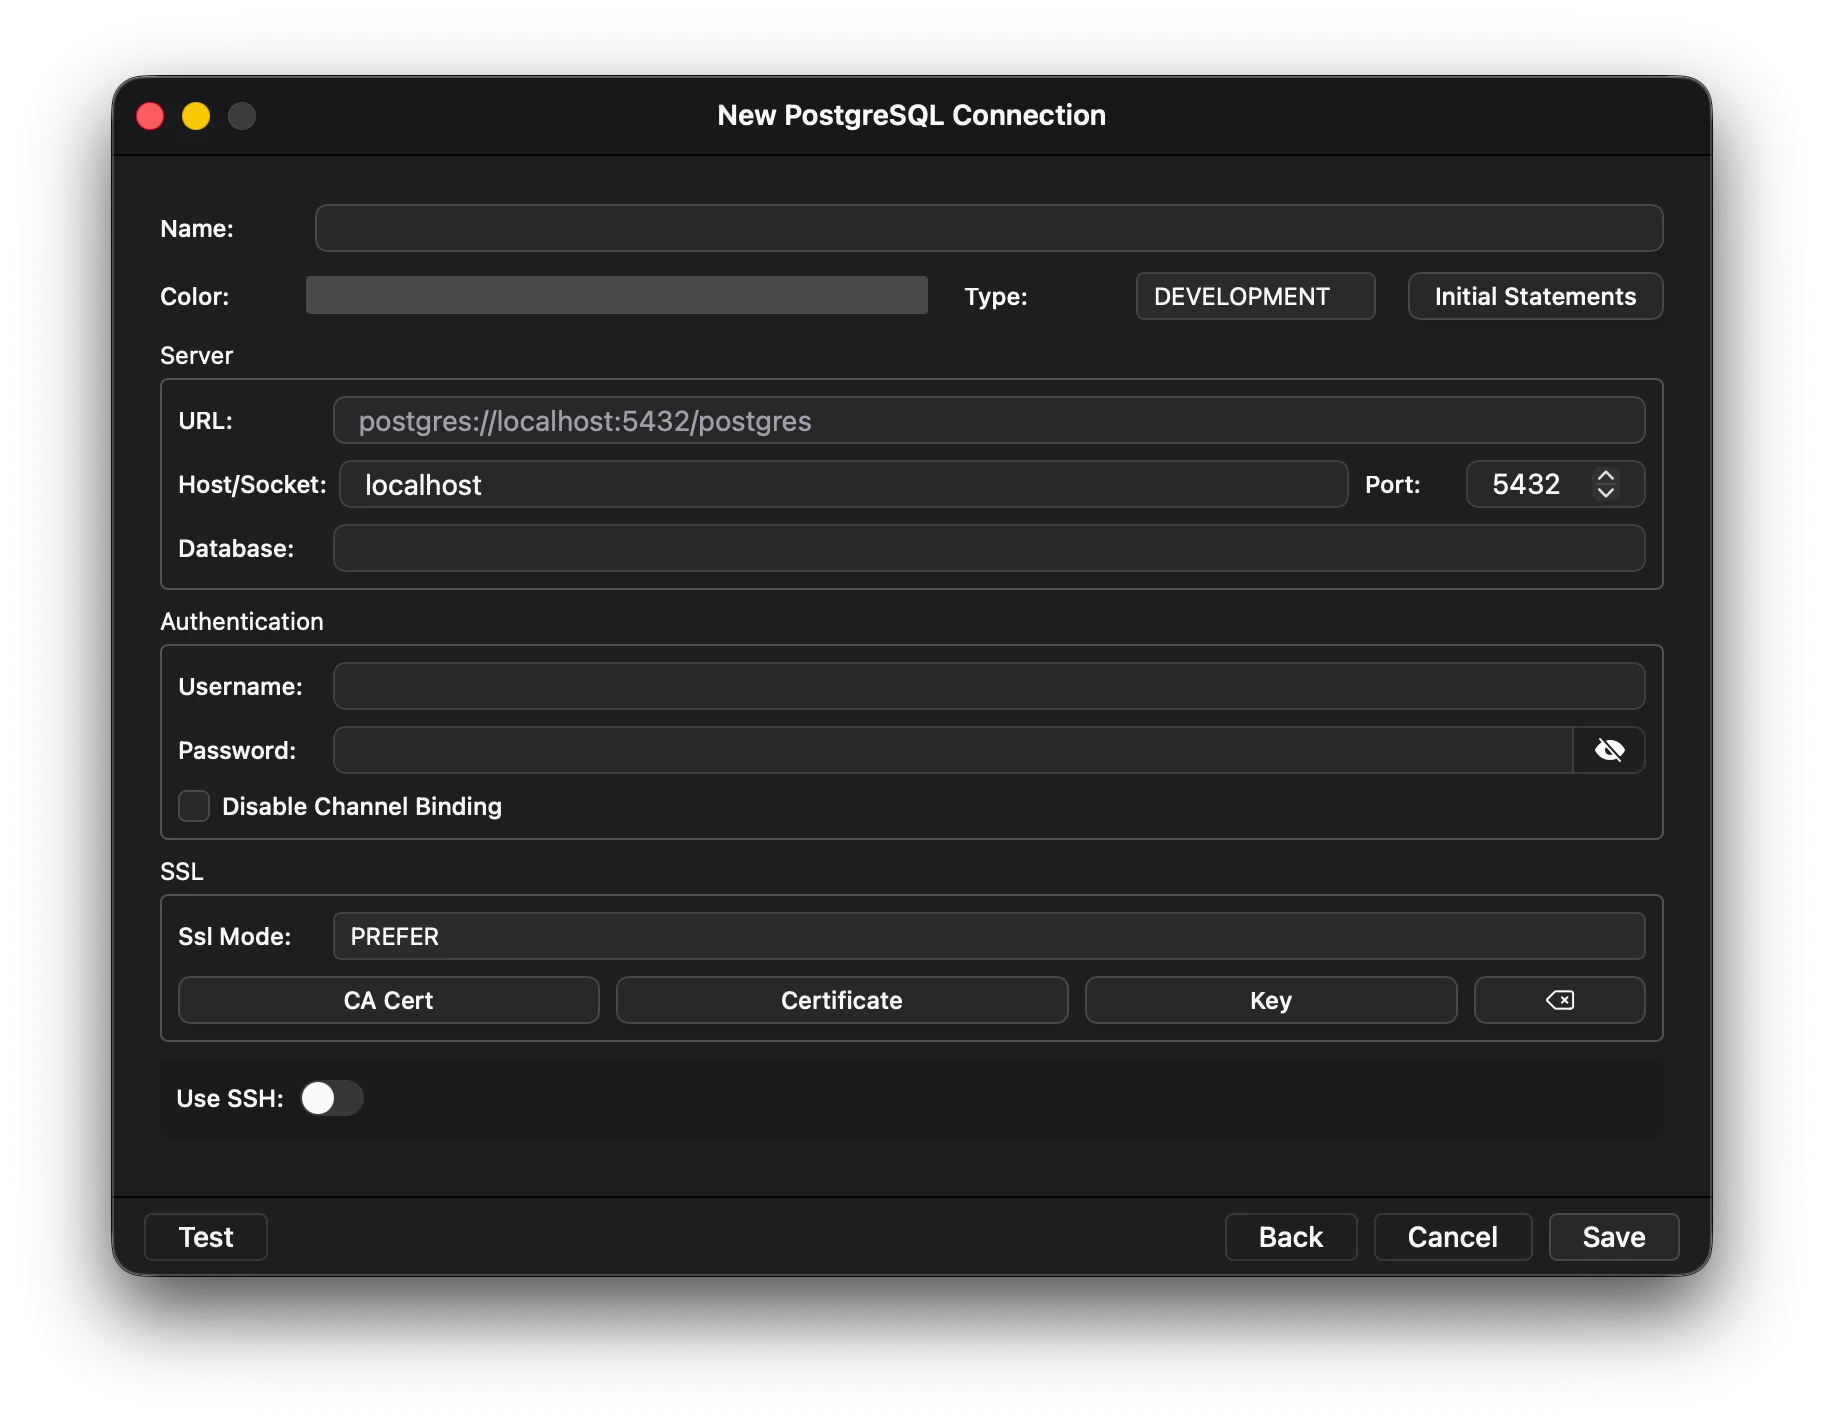Click into the URL input field
The height and width of the screenshot is (1424, 1824).
[x=988, y=420]
